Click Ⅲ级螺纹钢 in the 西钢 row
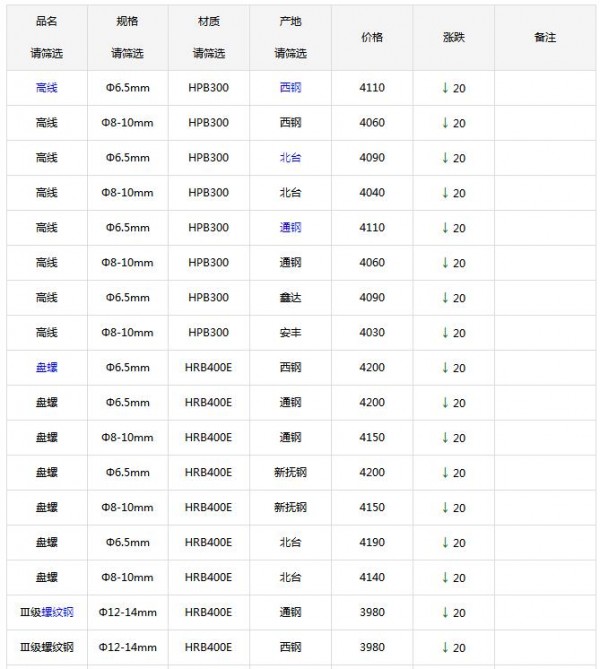The height and width of the screenshot is (669, 600). (47, 648)
